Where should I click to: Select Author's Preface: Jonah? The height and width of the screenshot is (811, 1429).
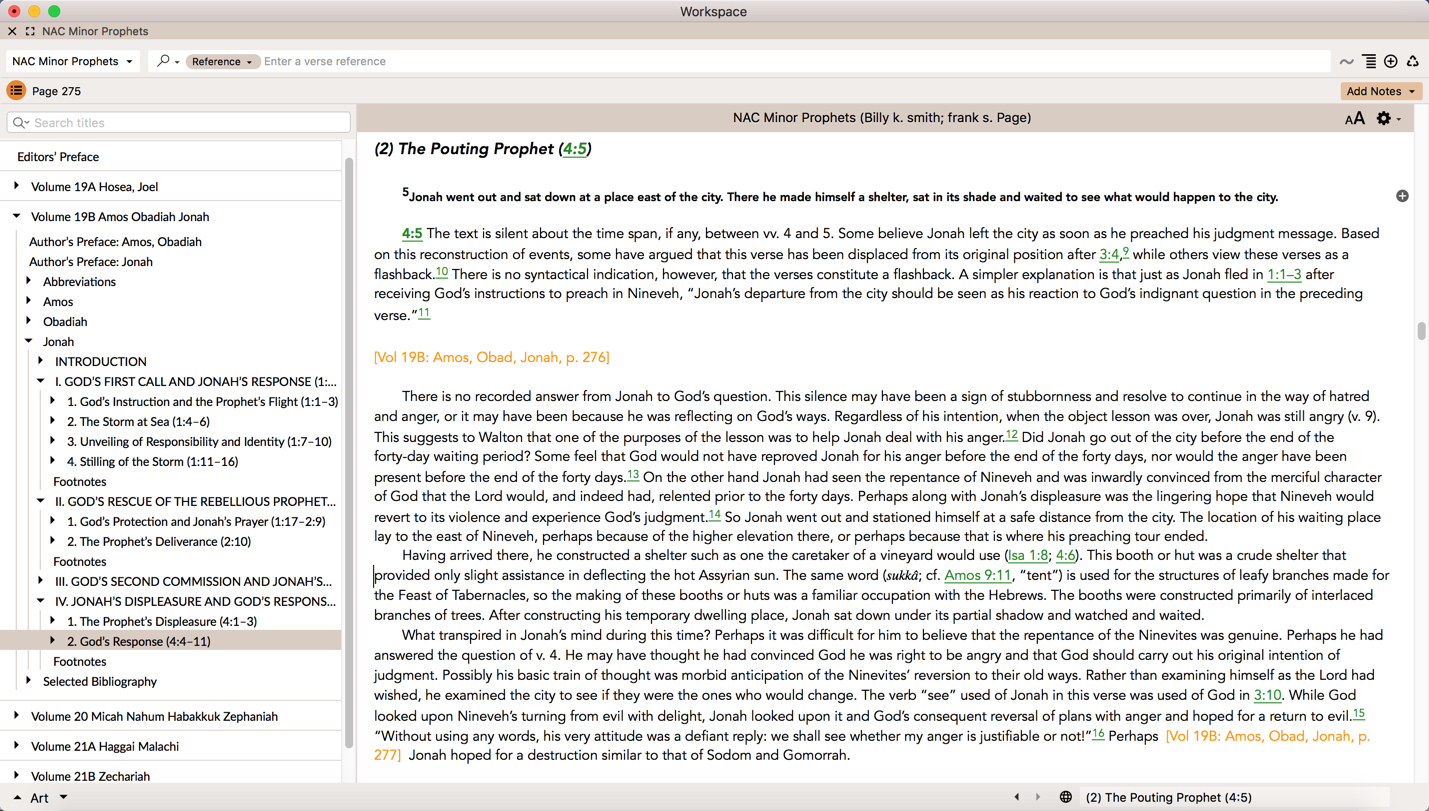coord(91,262)
